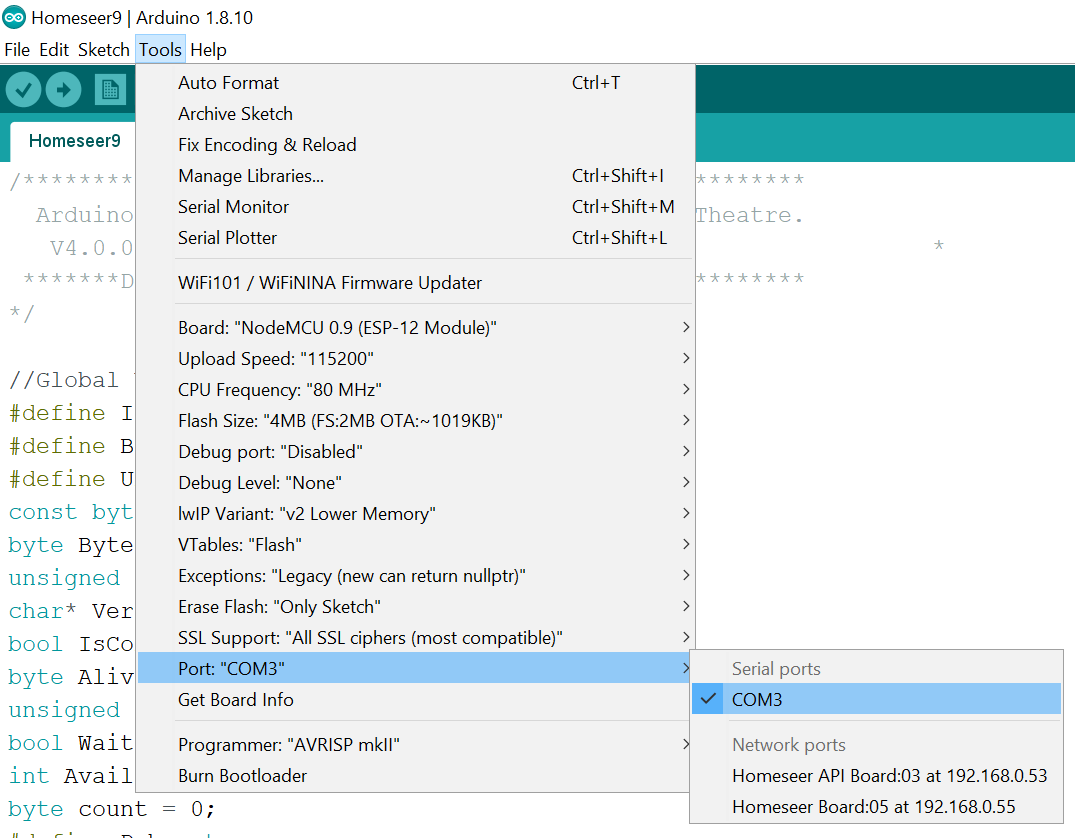This screenshot has height=838, width=1075.
Task: Click the Arduino logo in title bar
Action: [14, 17]
